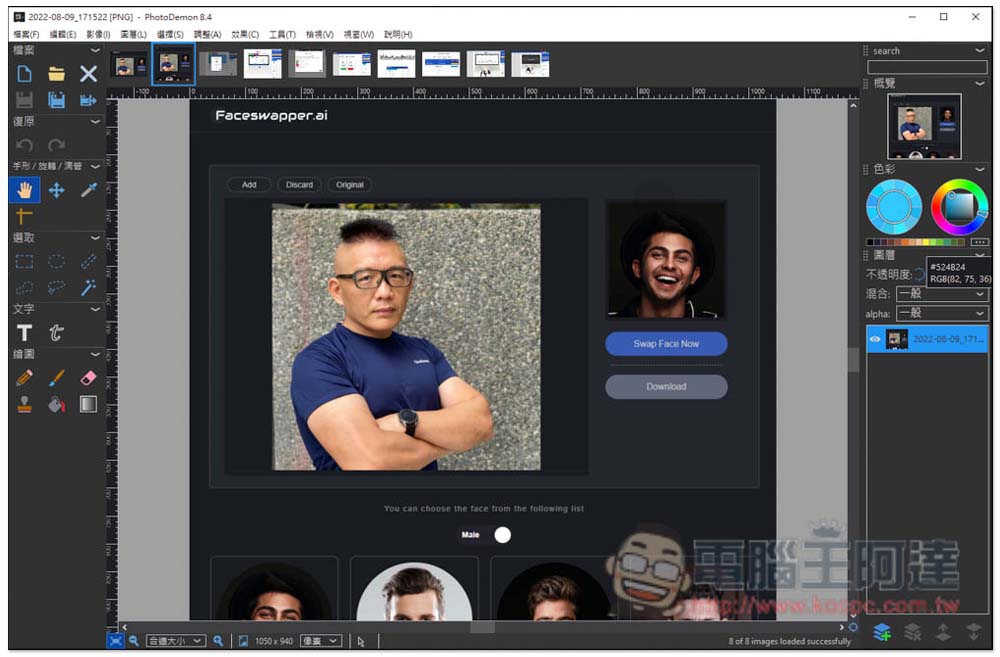Image resolution: width=1000 pixels, height=657 pixels.
Task: Collapse the 檔案 tool panel
Action: (95, 50)
